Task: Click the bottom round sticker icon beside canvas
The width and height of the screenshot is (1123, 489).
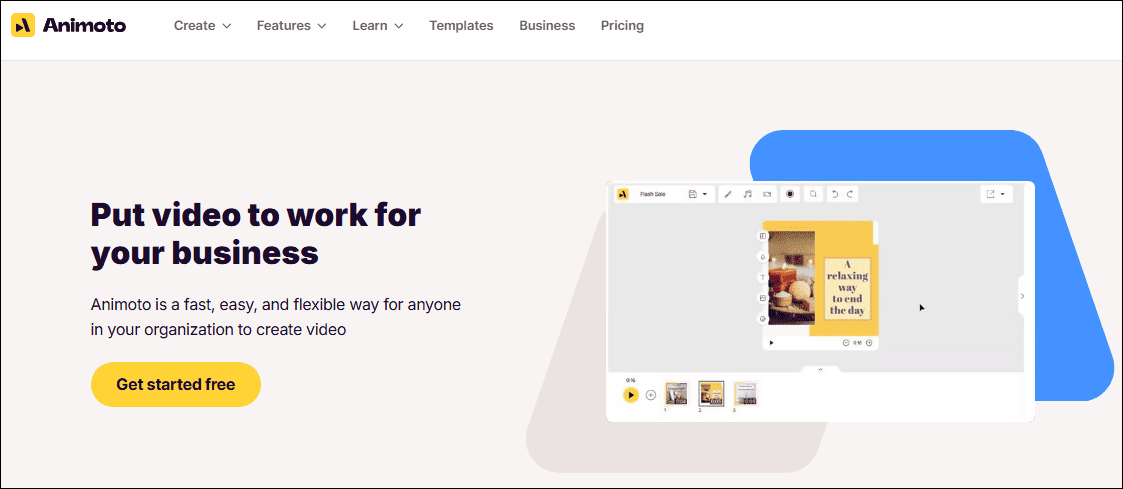Action: pos(763,319)
